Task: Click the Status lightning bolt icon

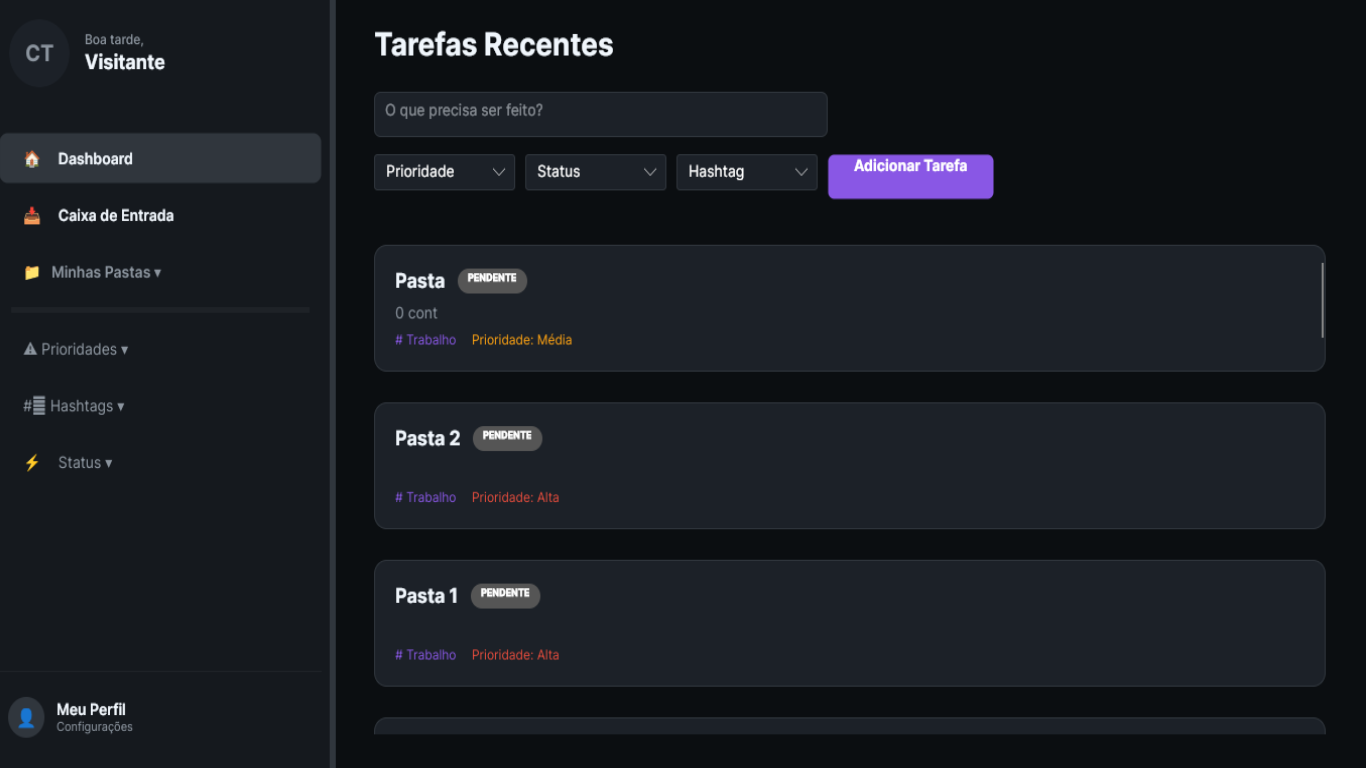Action: (32, 463)
